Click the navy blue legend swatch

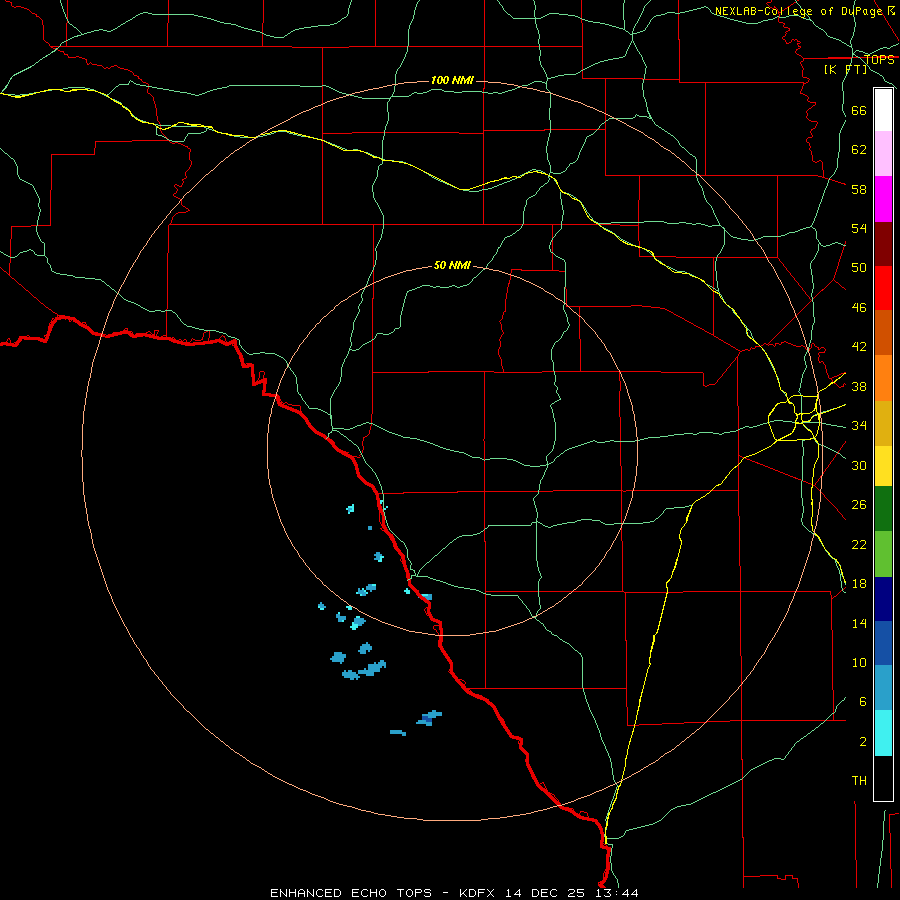click(x=883, y=599)
